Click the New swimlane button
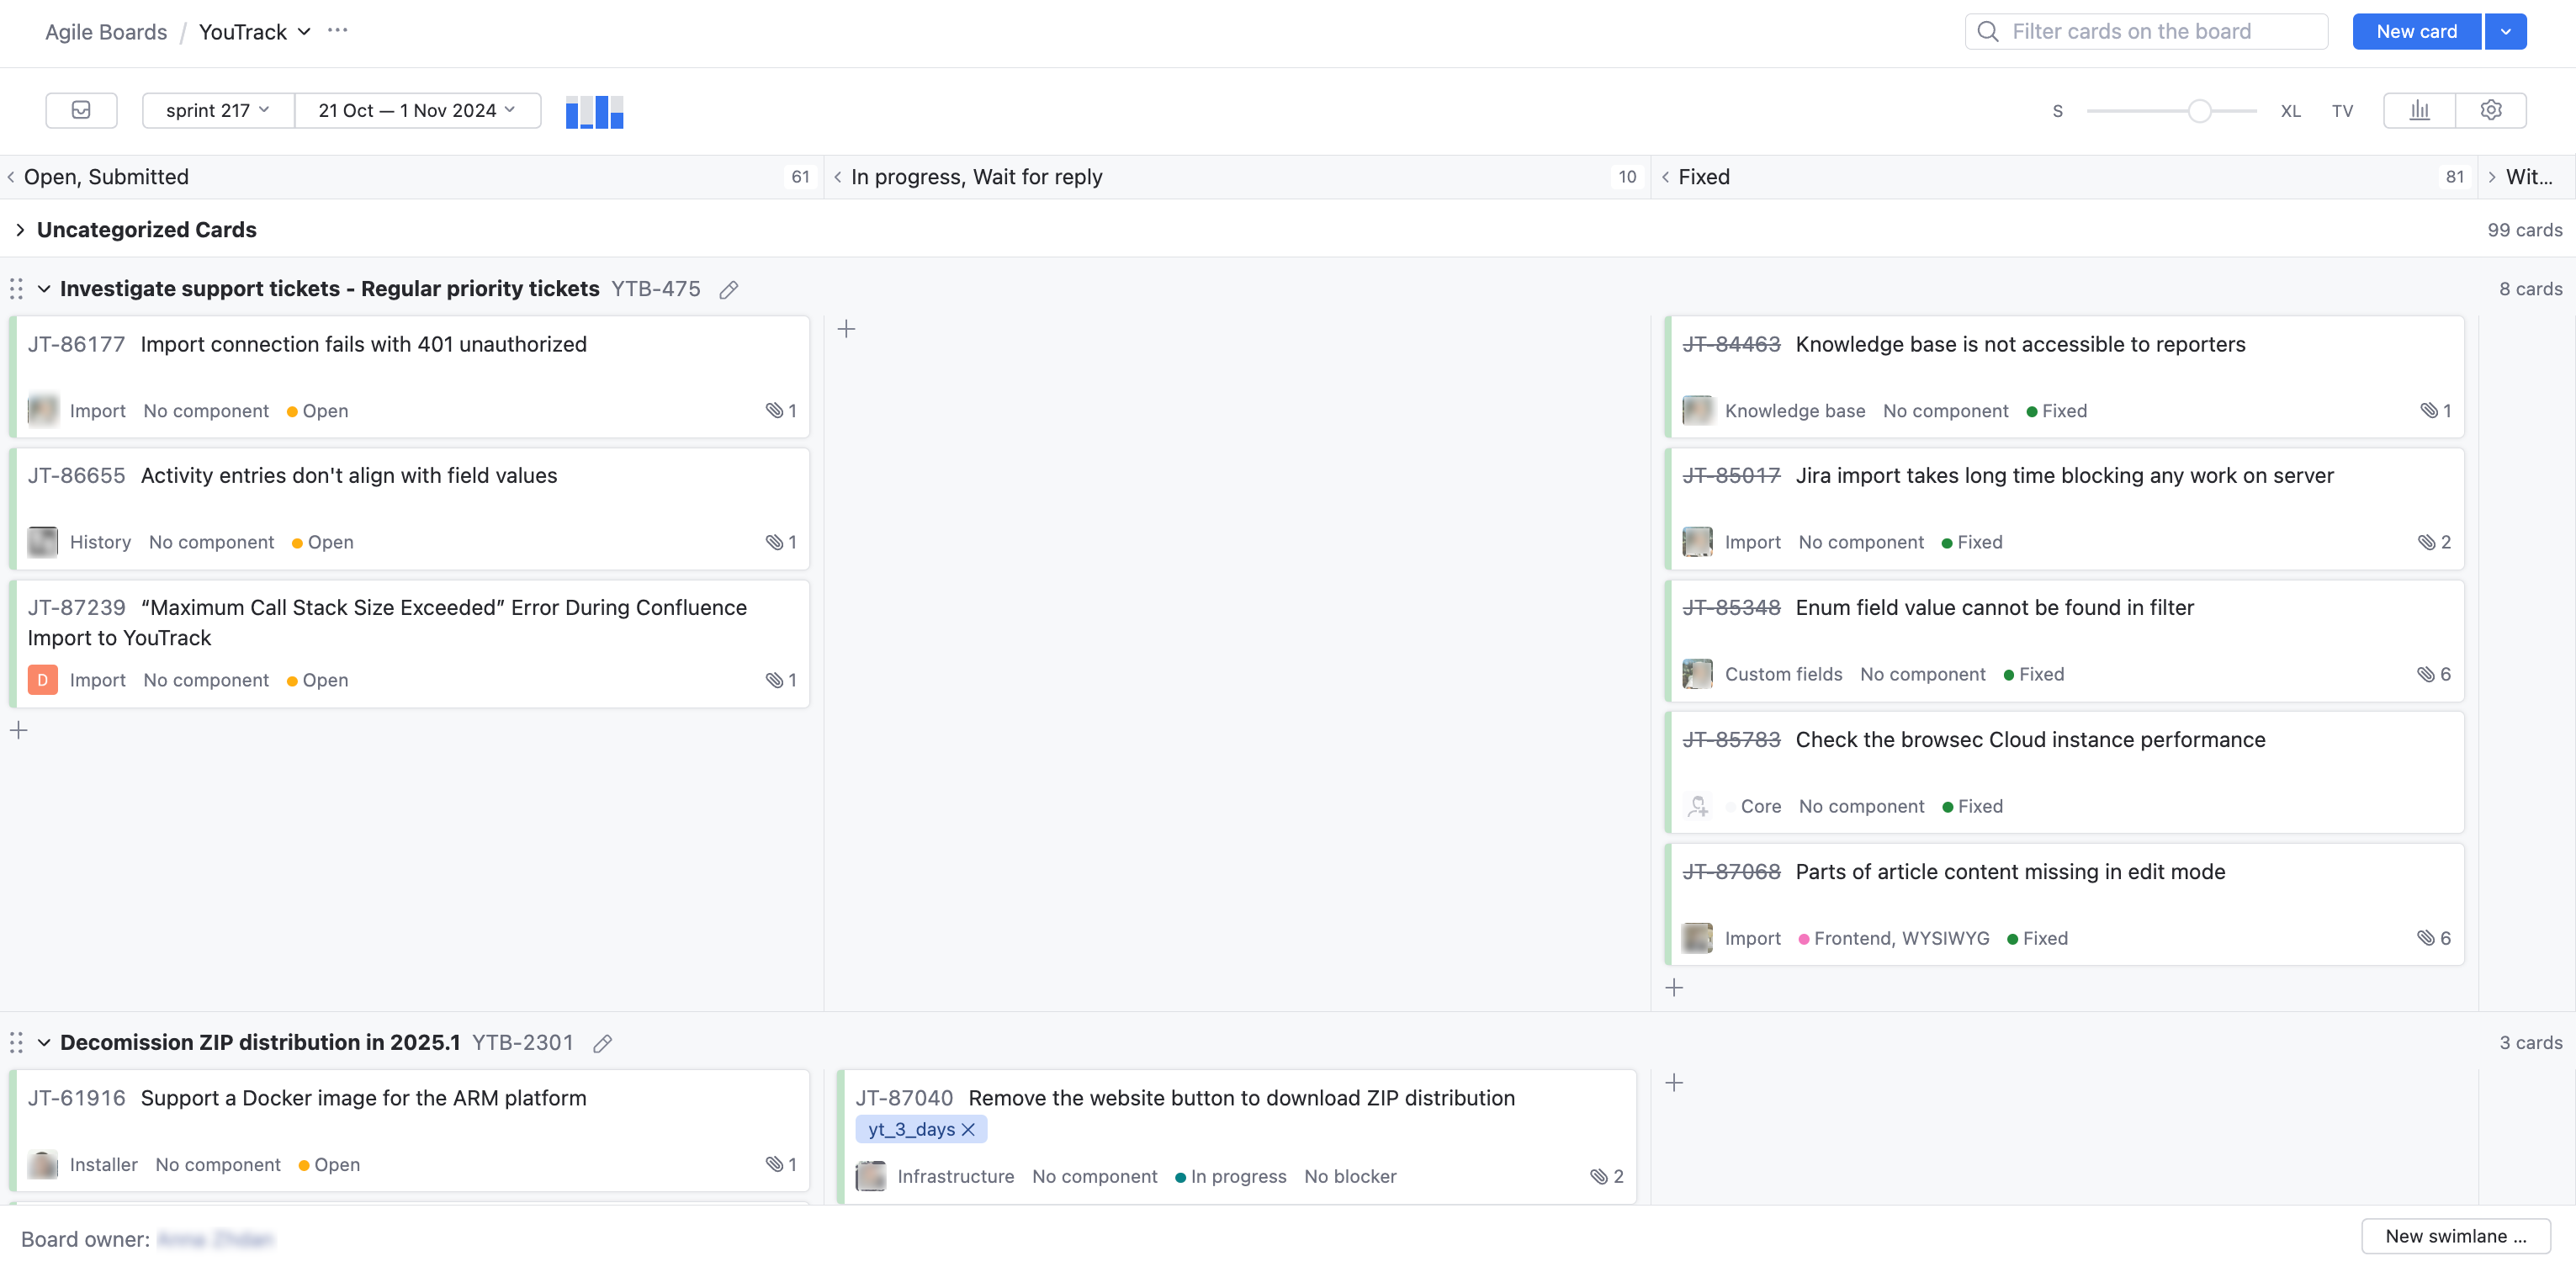Screen dimensions: 2576x1272 (x=2455, y=1236)
